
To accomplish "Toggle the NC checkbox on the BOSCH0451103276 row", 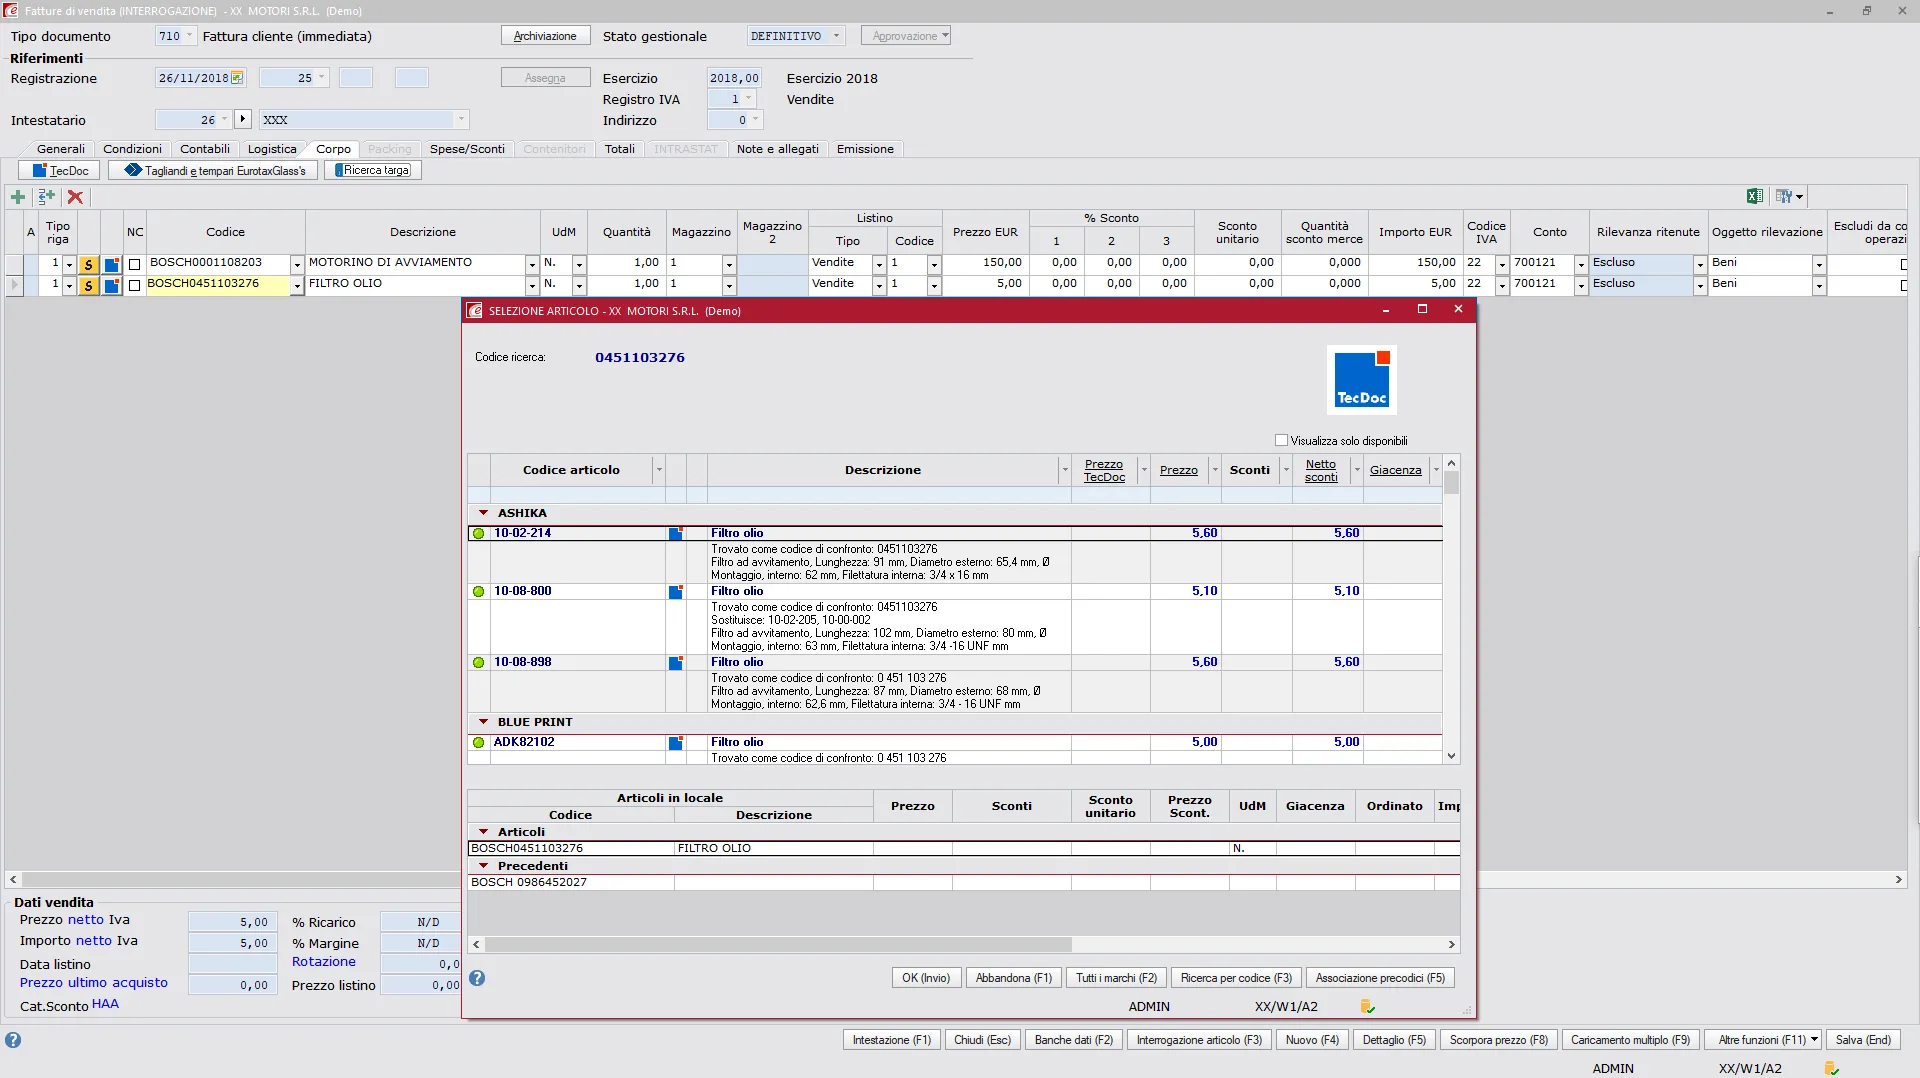I will 135,285.
